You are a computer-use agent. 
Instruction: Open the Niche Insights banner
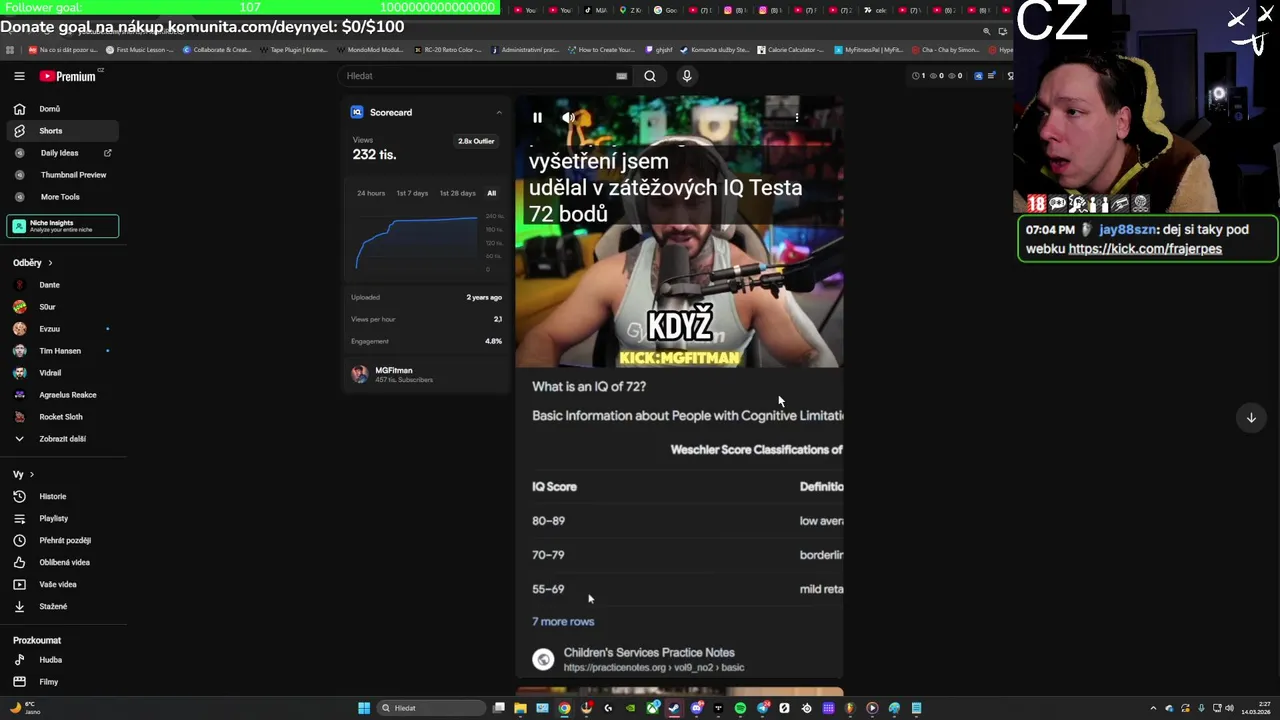(x=63, y=226)
